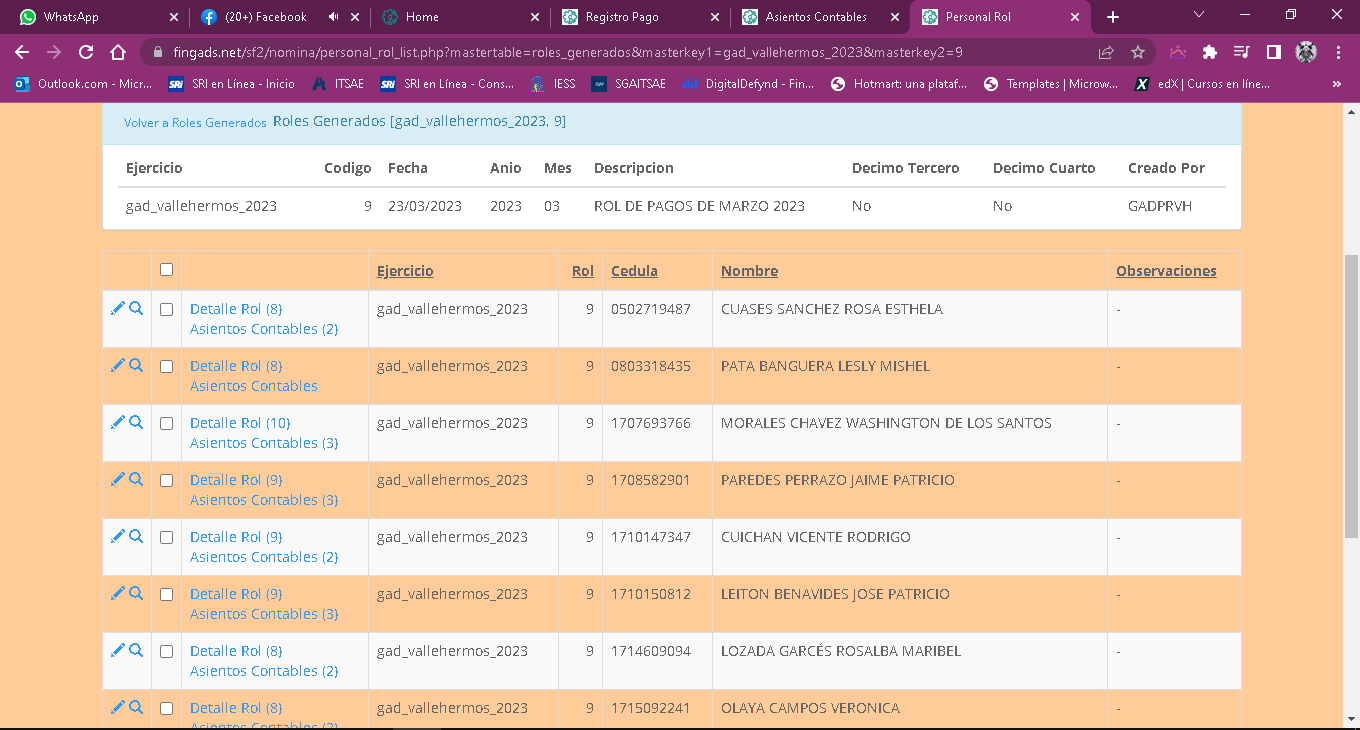
Task: Click the address bar URL field
Action: (x=600, y=52)
